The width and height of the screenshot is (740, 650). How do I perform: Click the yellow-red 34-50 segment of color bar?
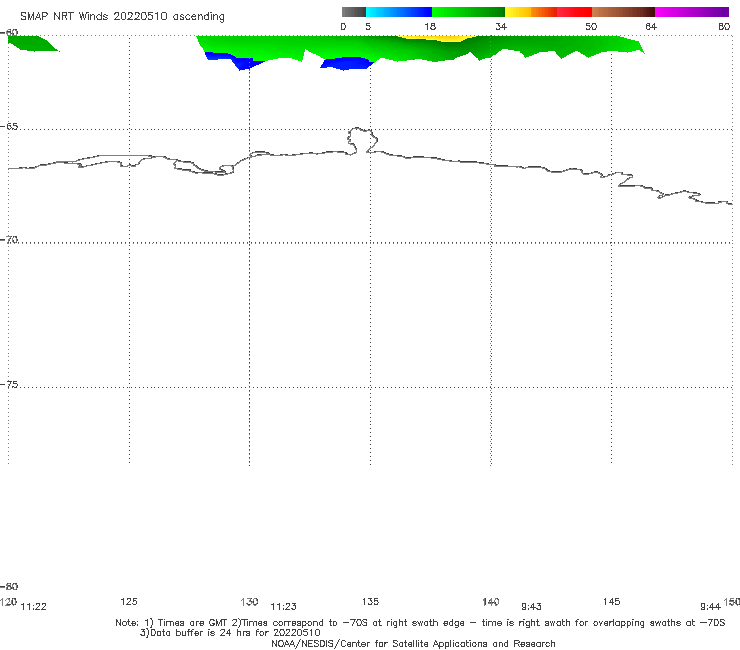point(548,12)
